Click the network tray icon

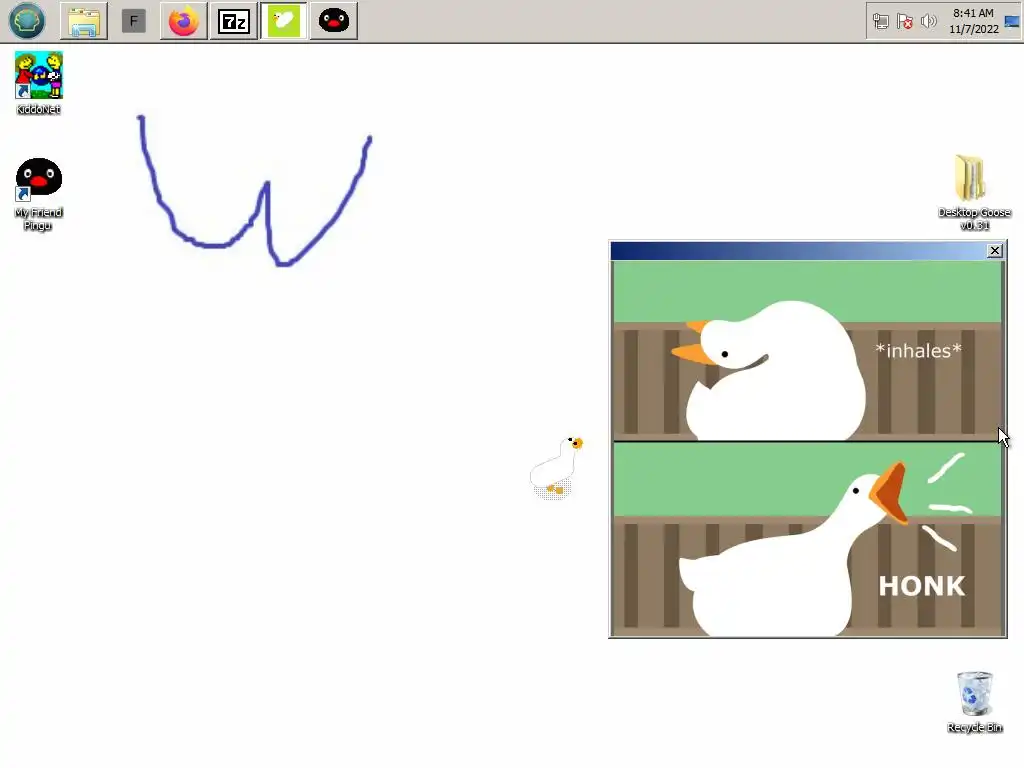pos(880,22)
